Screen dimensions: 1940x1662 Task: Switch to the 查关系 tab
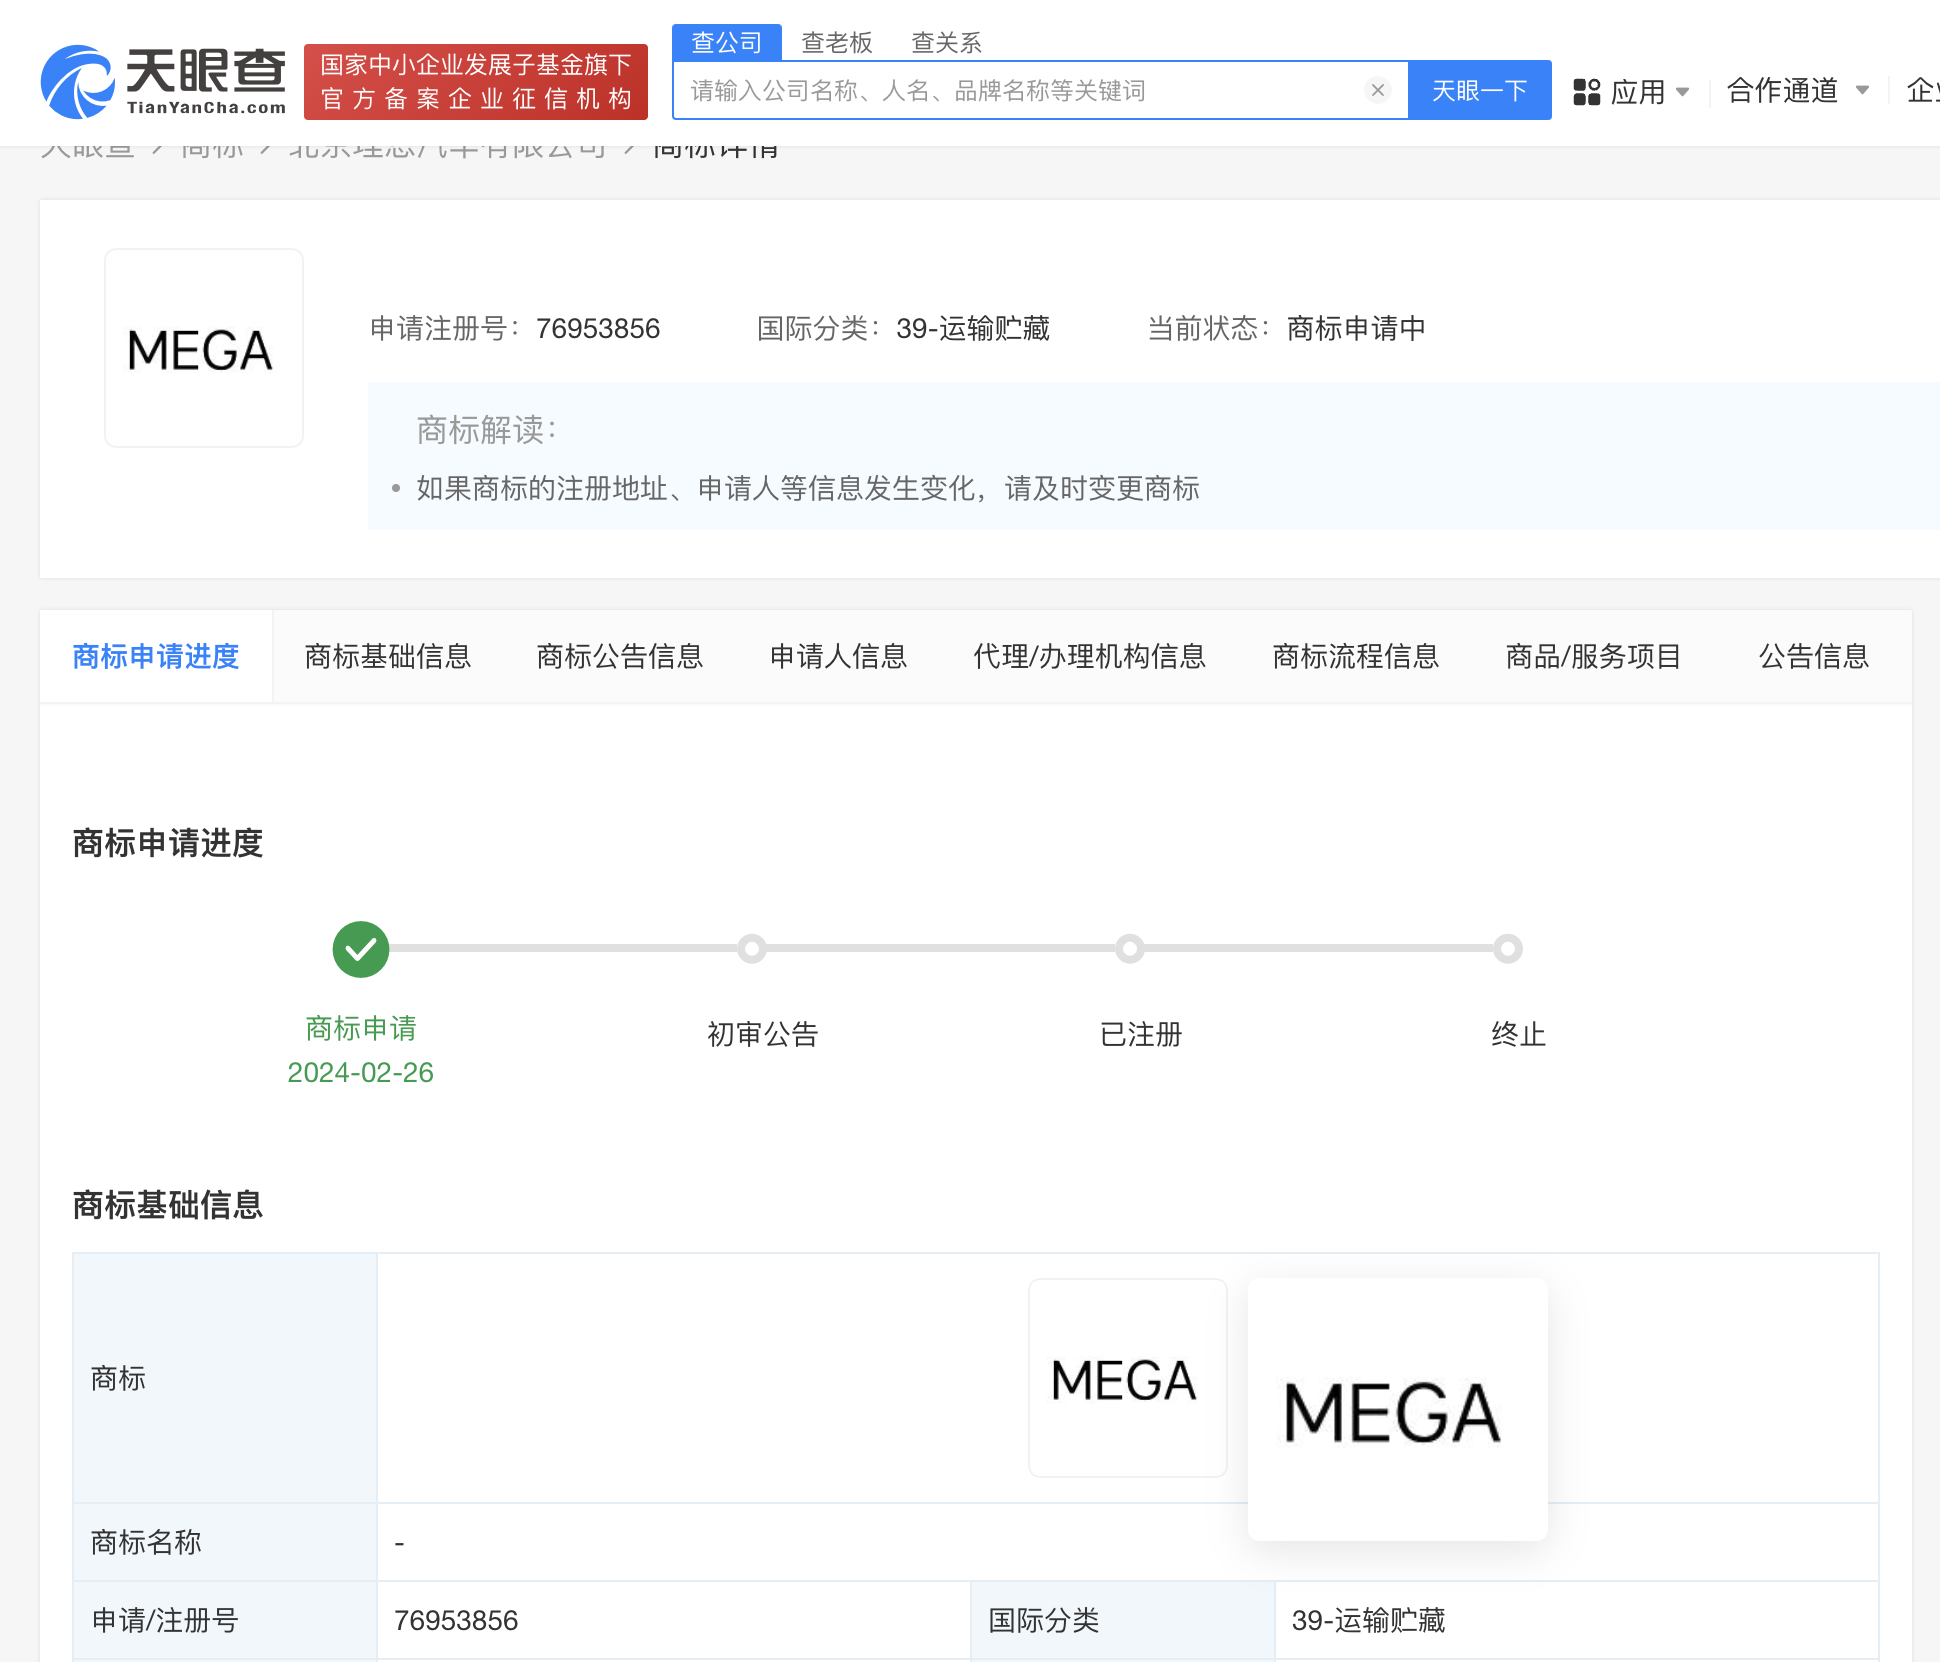945,42
